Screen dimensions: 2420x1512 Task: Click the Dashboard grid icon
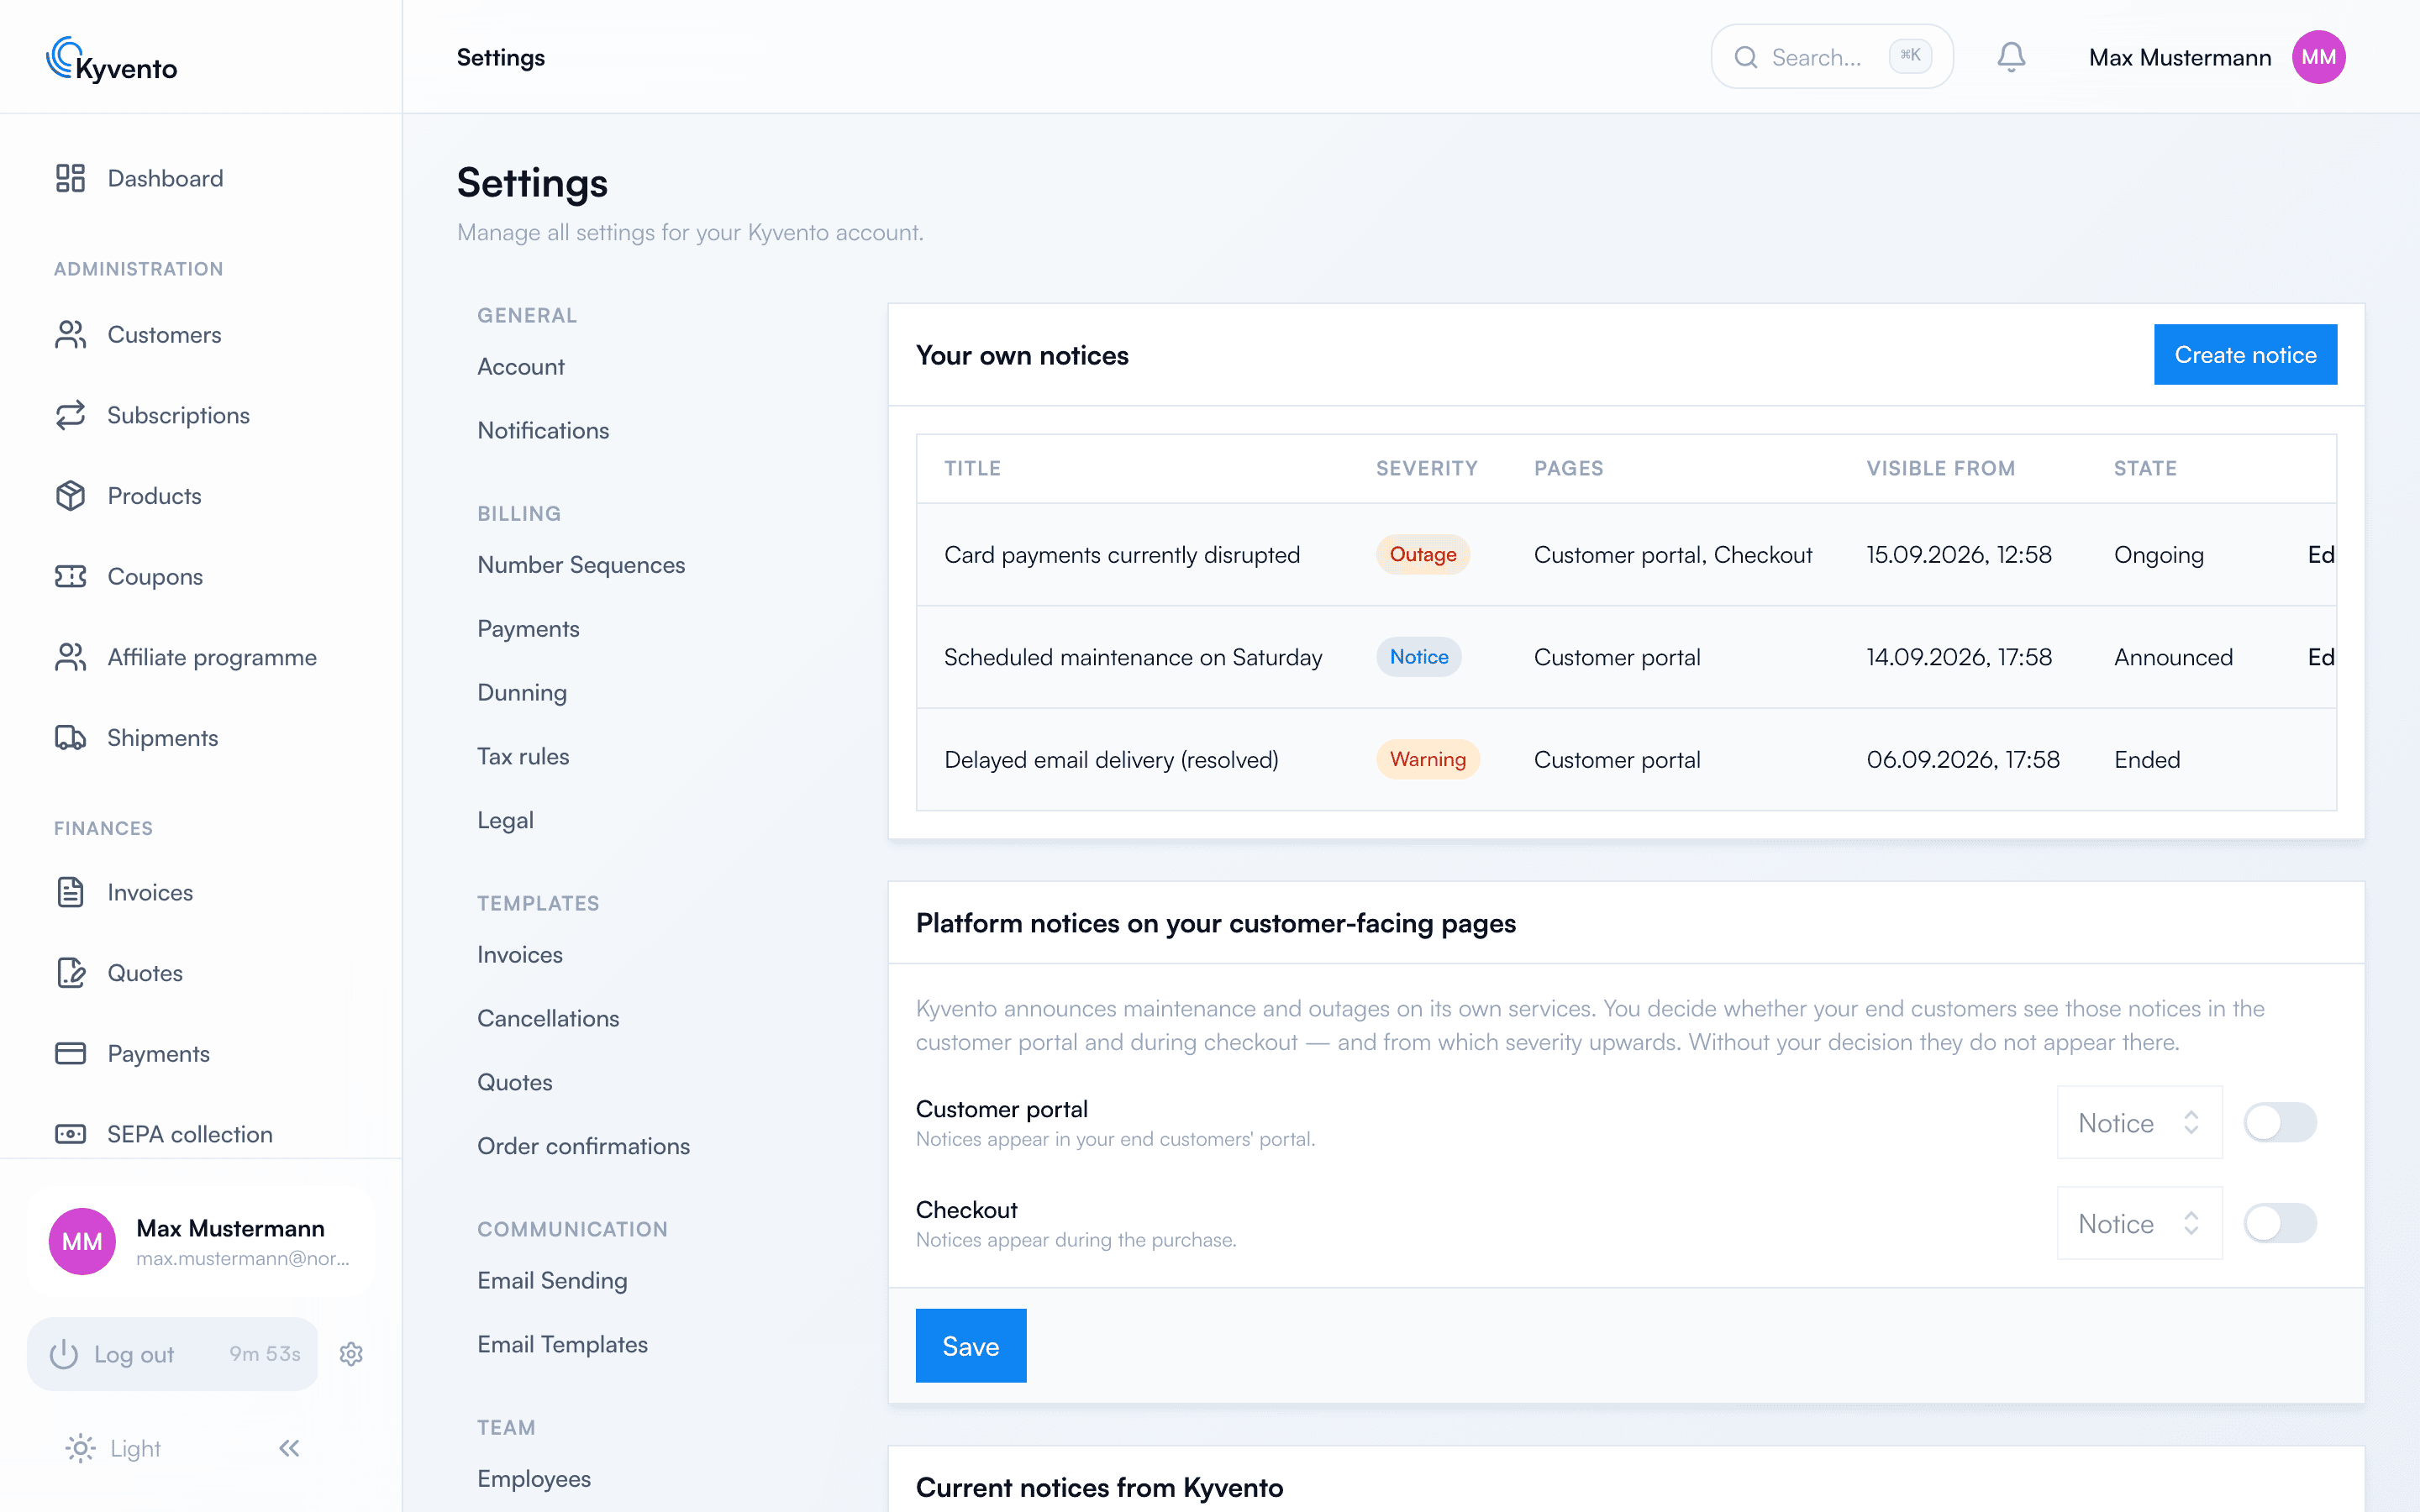pos(70,178)
